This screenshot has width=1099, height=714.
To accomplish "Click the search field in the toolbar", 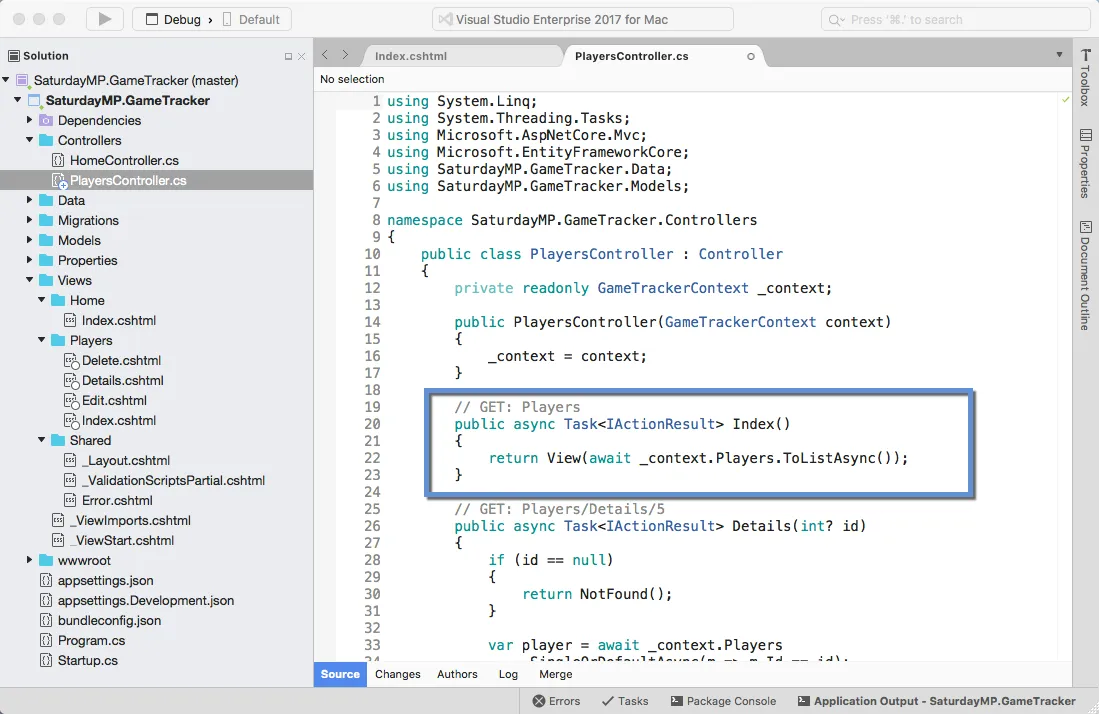I will (955, 20).
